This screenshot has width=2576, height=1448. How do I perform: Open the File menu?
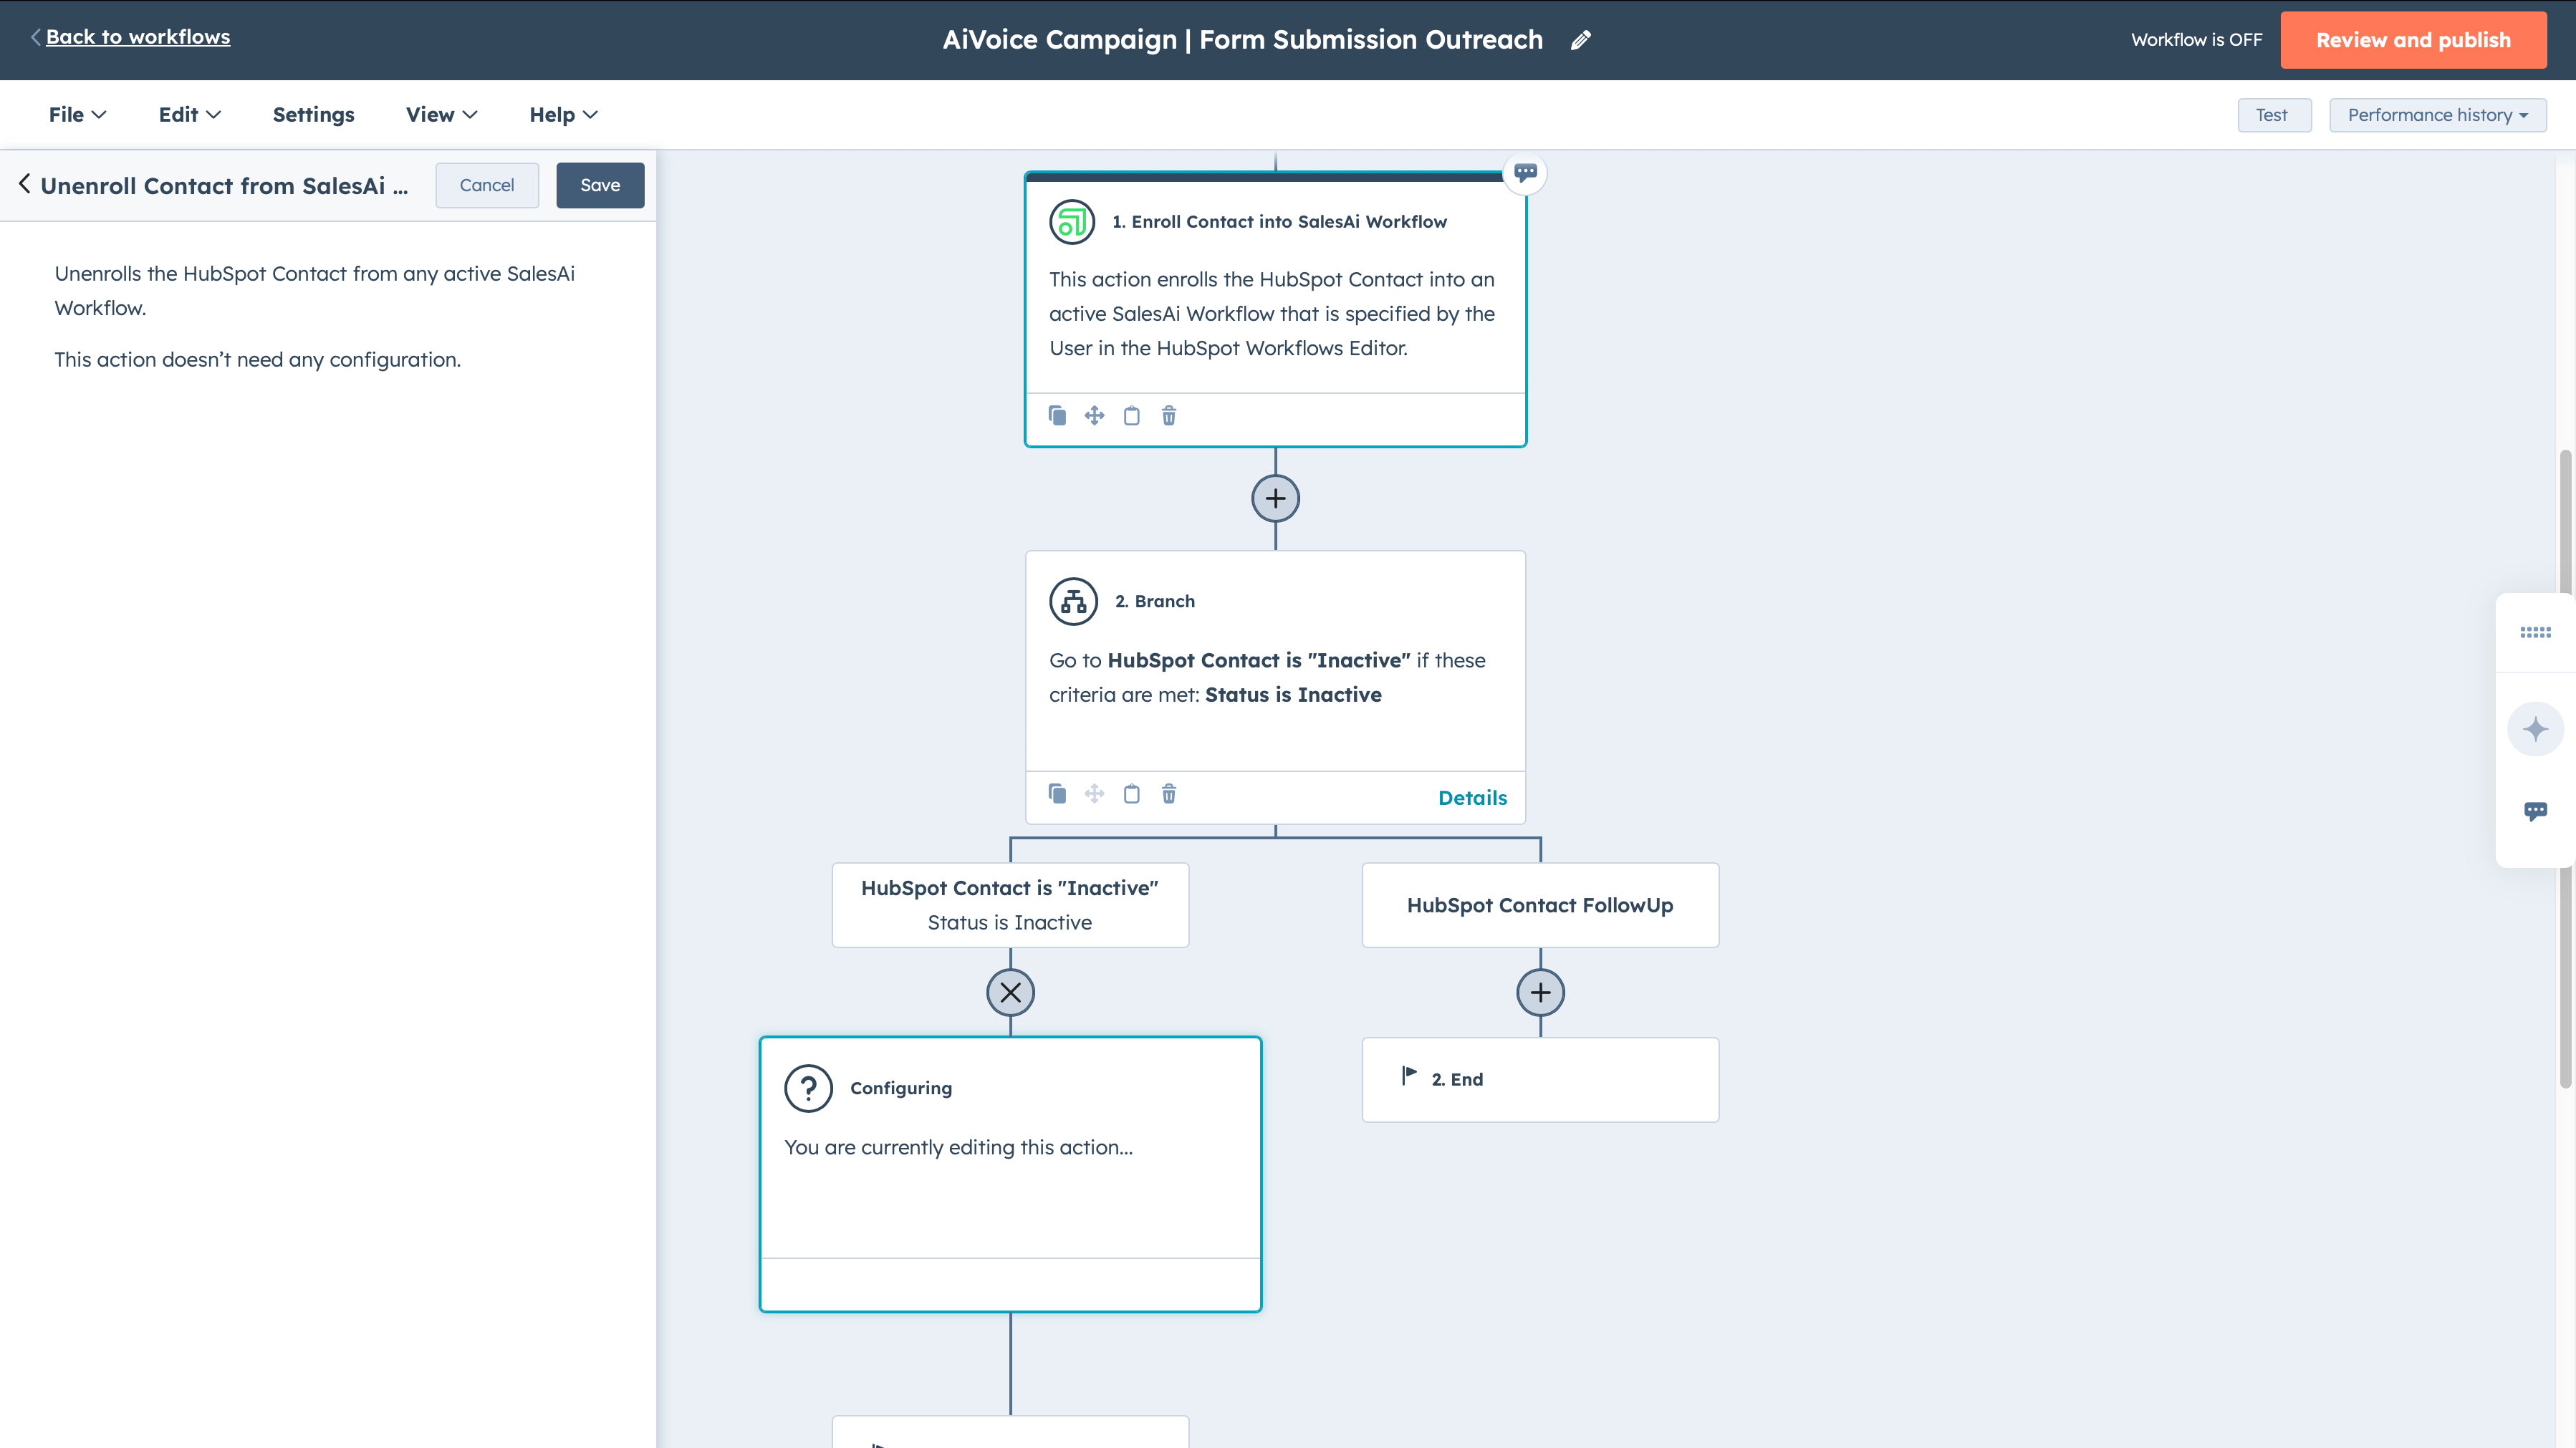click(x=77, y=115)
